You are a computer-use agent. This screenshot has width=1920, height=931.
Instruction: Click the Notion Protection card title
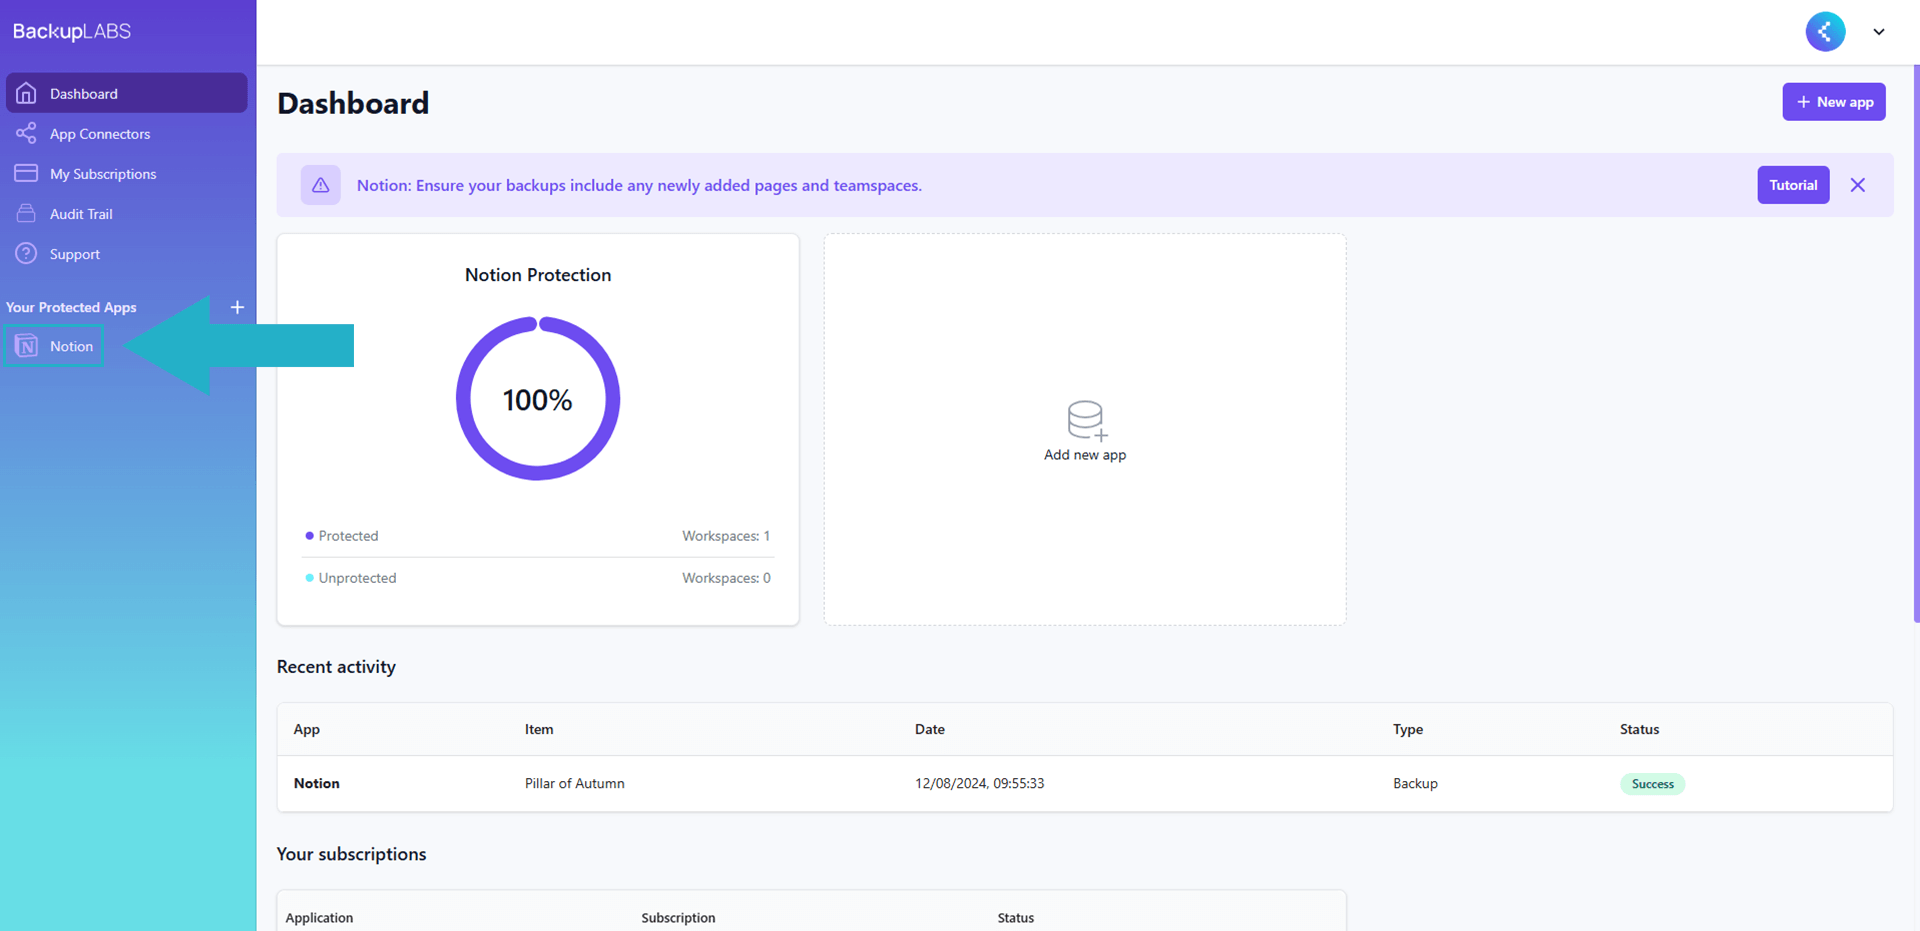click(538, 275)
